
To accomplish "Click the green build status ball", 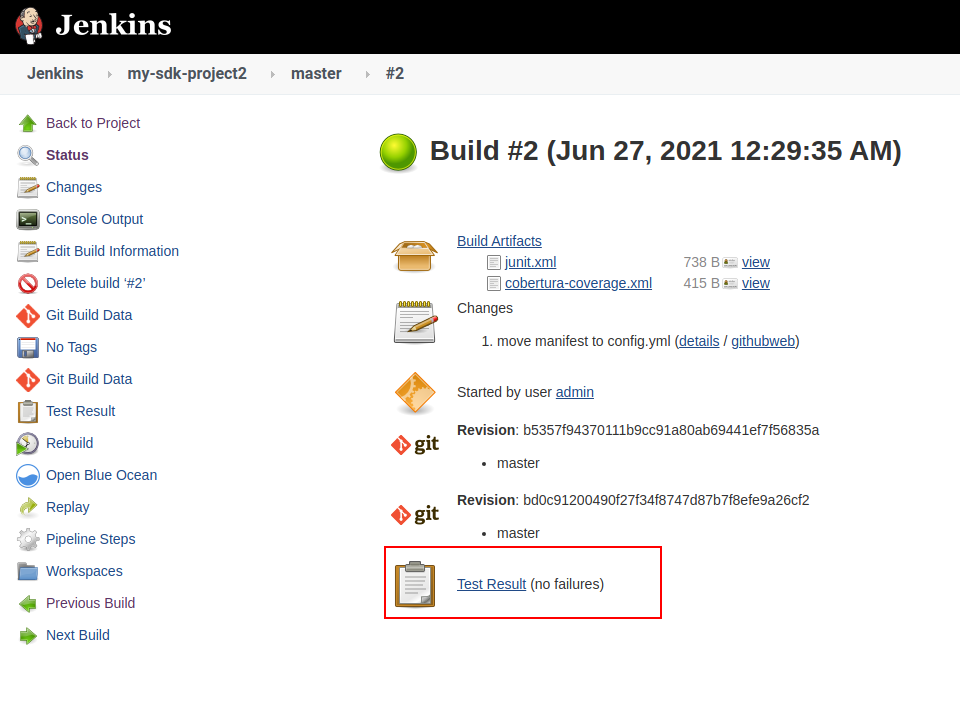I will [x=398, y=152].
